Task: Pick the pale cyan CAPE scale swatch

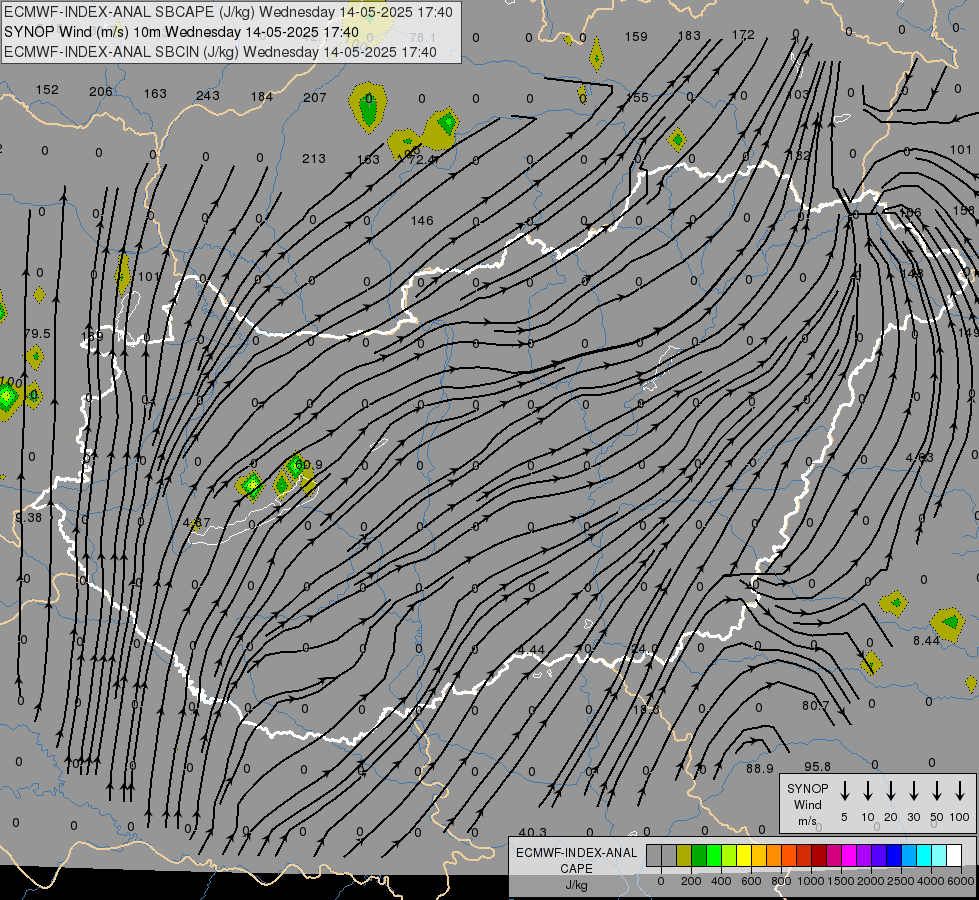Action: (938, 855)
